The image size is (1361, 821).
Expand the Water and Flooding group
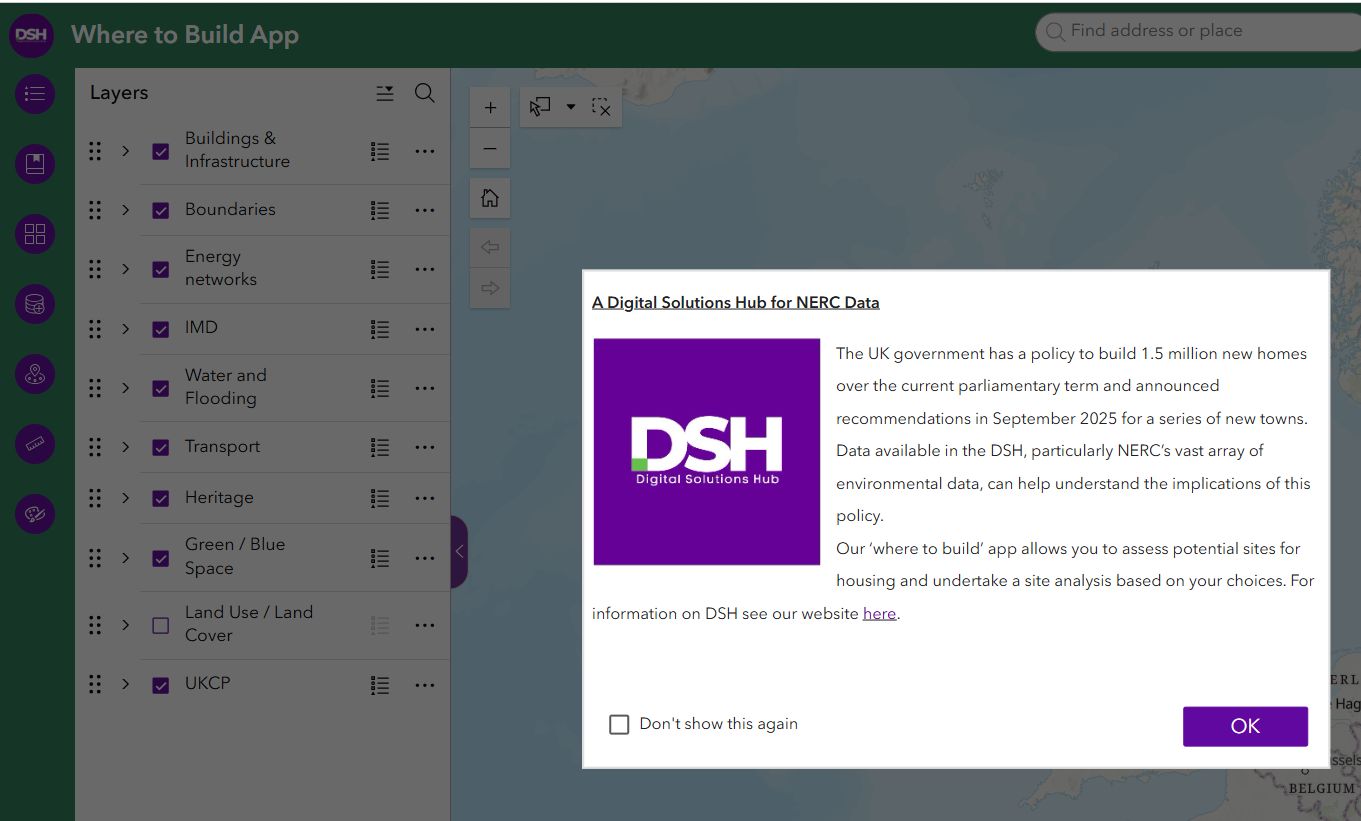point(125,387)
